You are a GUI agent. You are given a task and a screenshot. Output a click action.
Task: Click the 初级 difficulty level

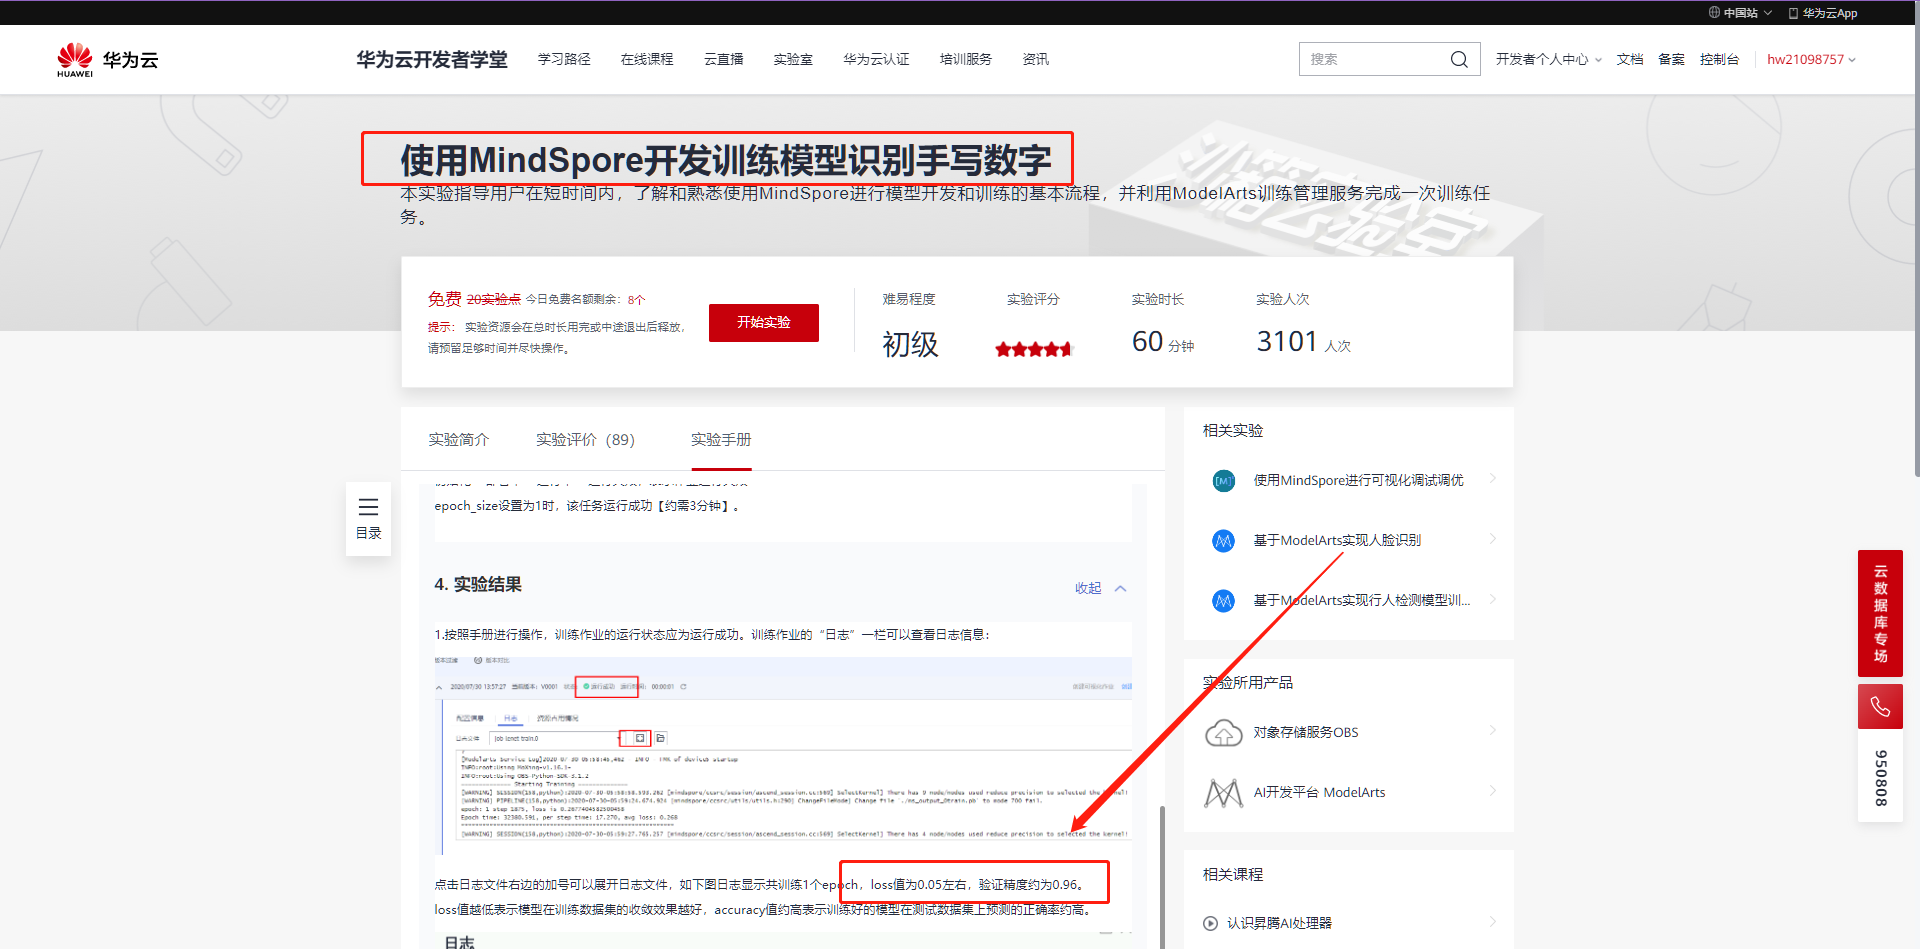click(x=910, y=345)
